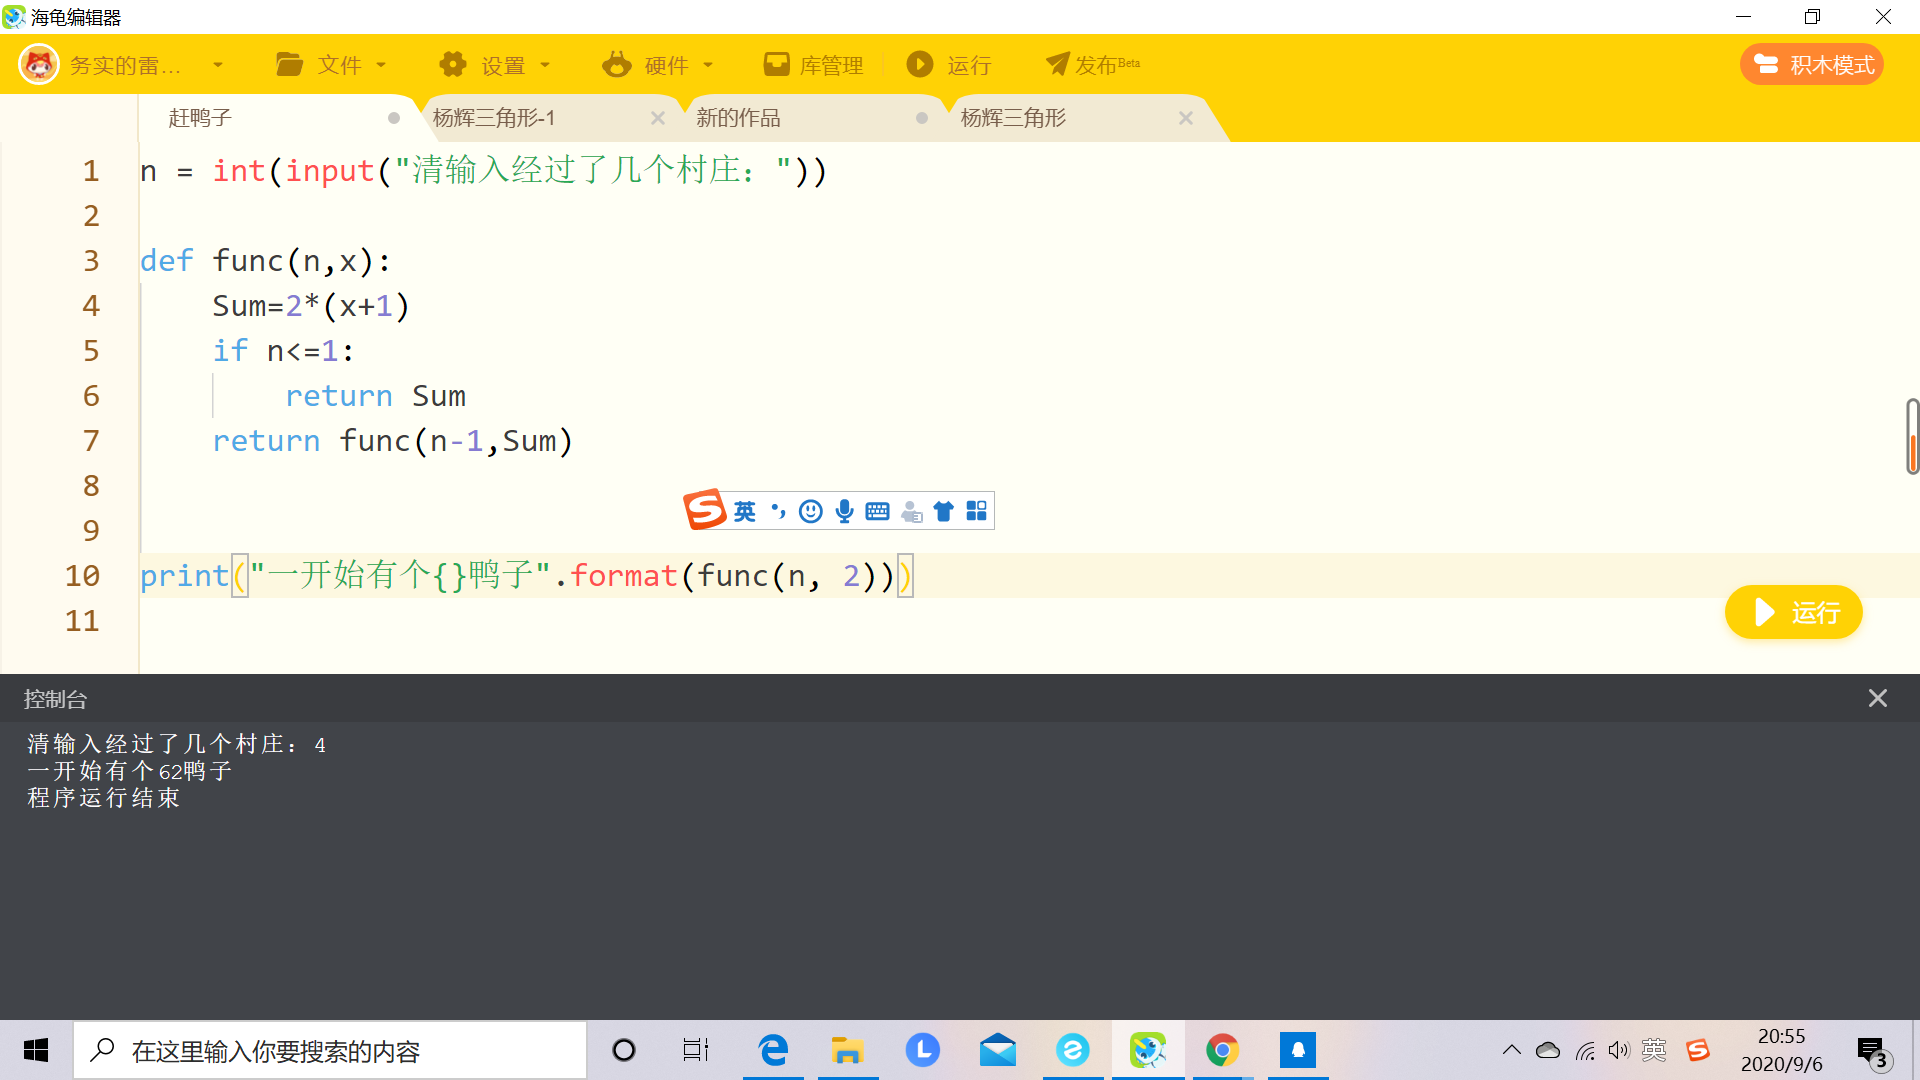Switch to 积木模式 block mode
1920x1080 pixels.
click(1812, 65)
